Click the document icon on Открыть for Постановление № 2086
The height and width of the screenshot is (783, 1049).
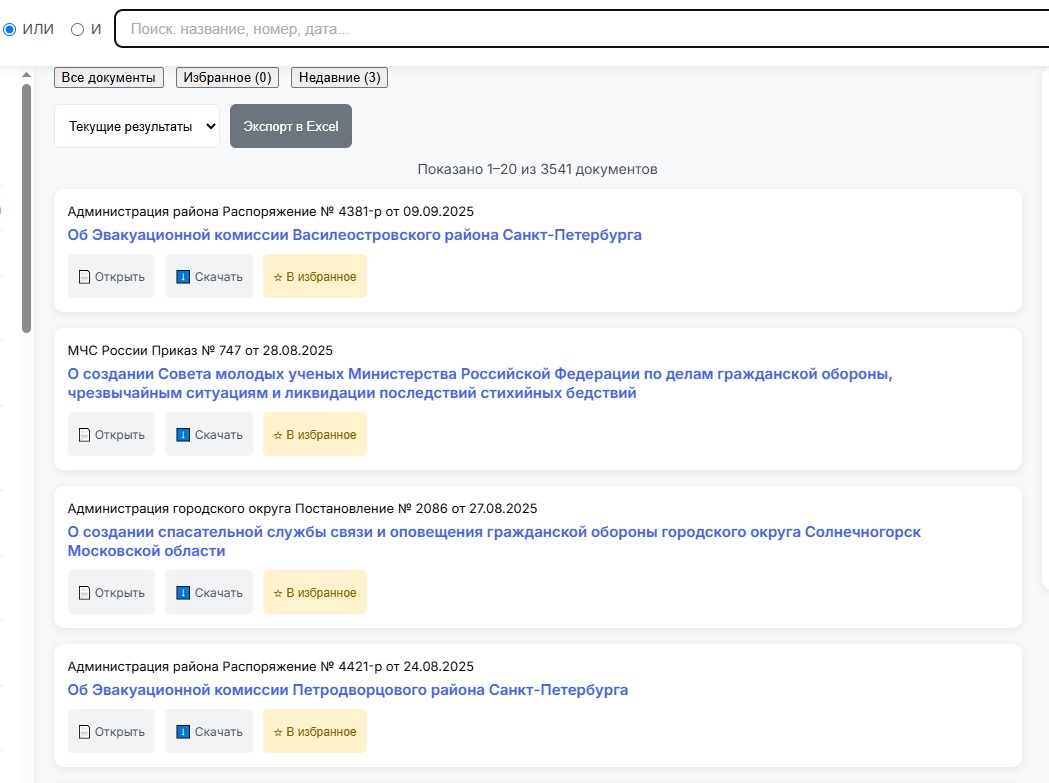(84, 593)
